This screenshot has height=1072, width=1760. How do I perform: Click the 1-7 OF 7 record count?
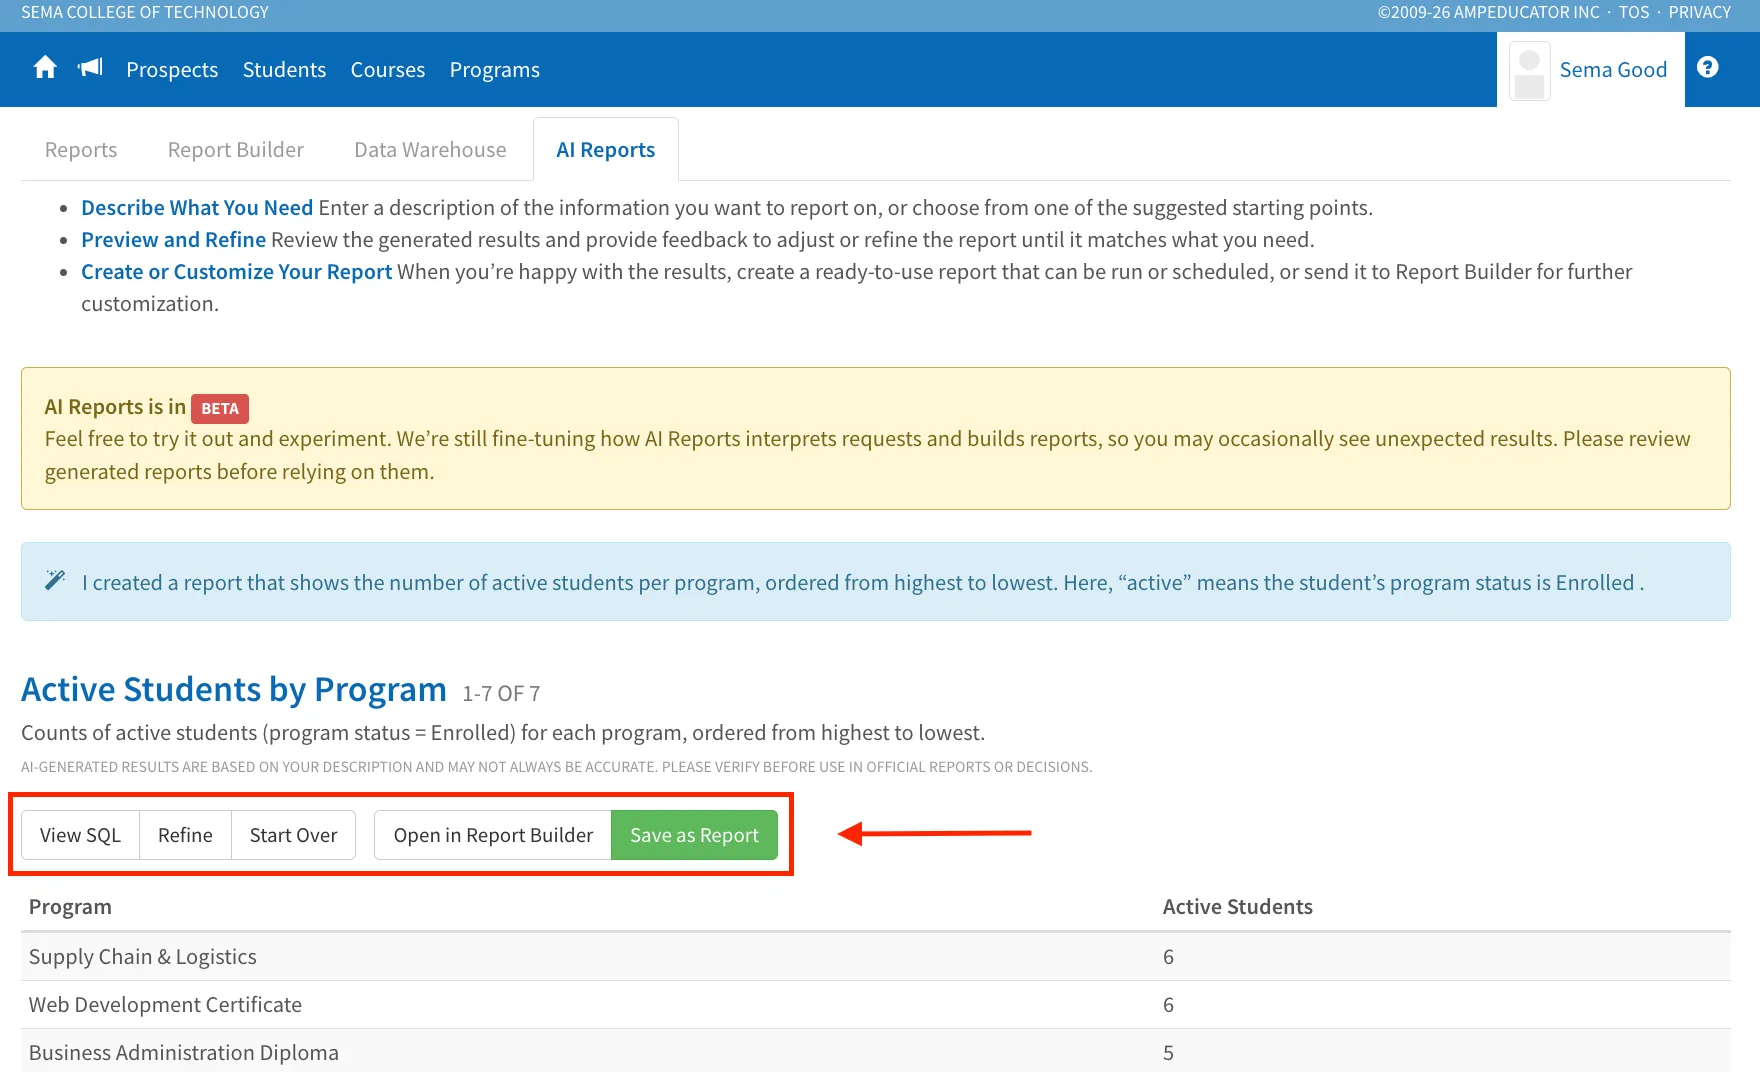coord(501,693)
